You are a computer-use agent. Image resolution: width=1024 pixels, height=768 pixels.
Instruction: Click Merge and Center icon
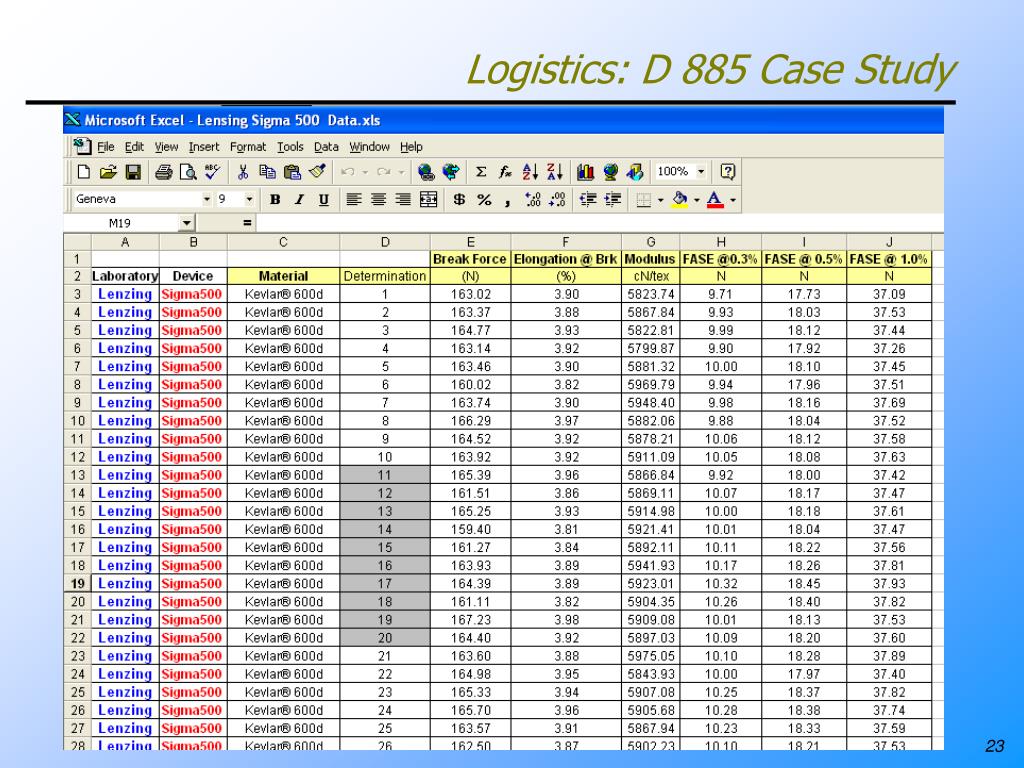coord(428,200)
